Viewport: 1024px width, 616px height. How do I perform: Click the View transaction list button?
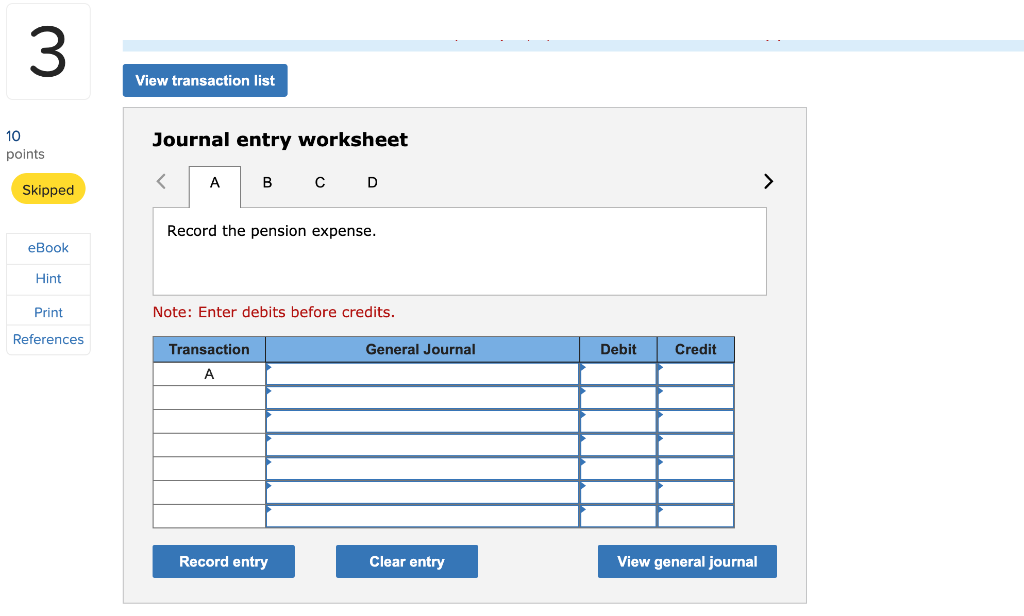point(205,80)
